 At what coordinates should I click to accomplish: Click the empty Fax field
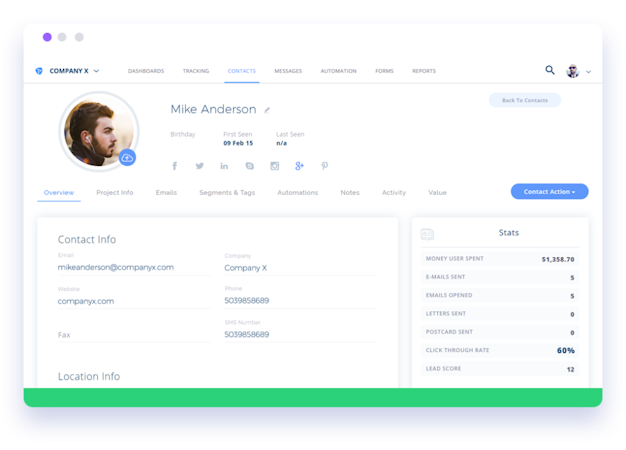pyautogui.click(x=134, y=335)
